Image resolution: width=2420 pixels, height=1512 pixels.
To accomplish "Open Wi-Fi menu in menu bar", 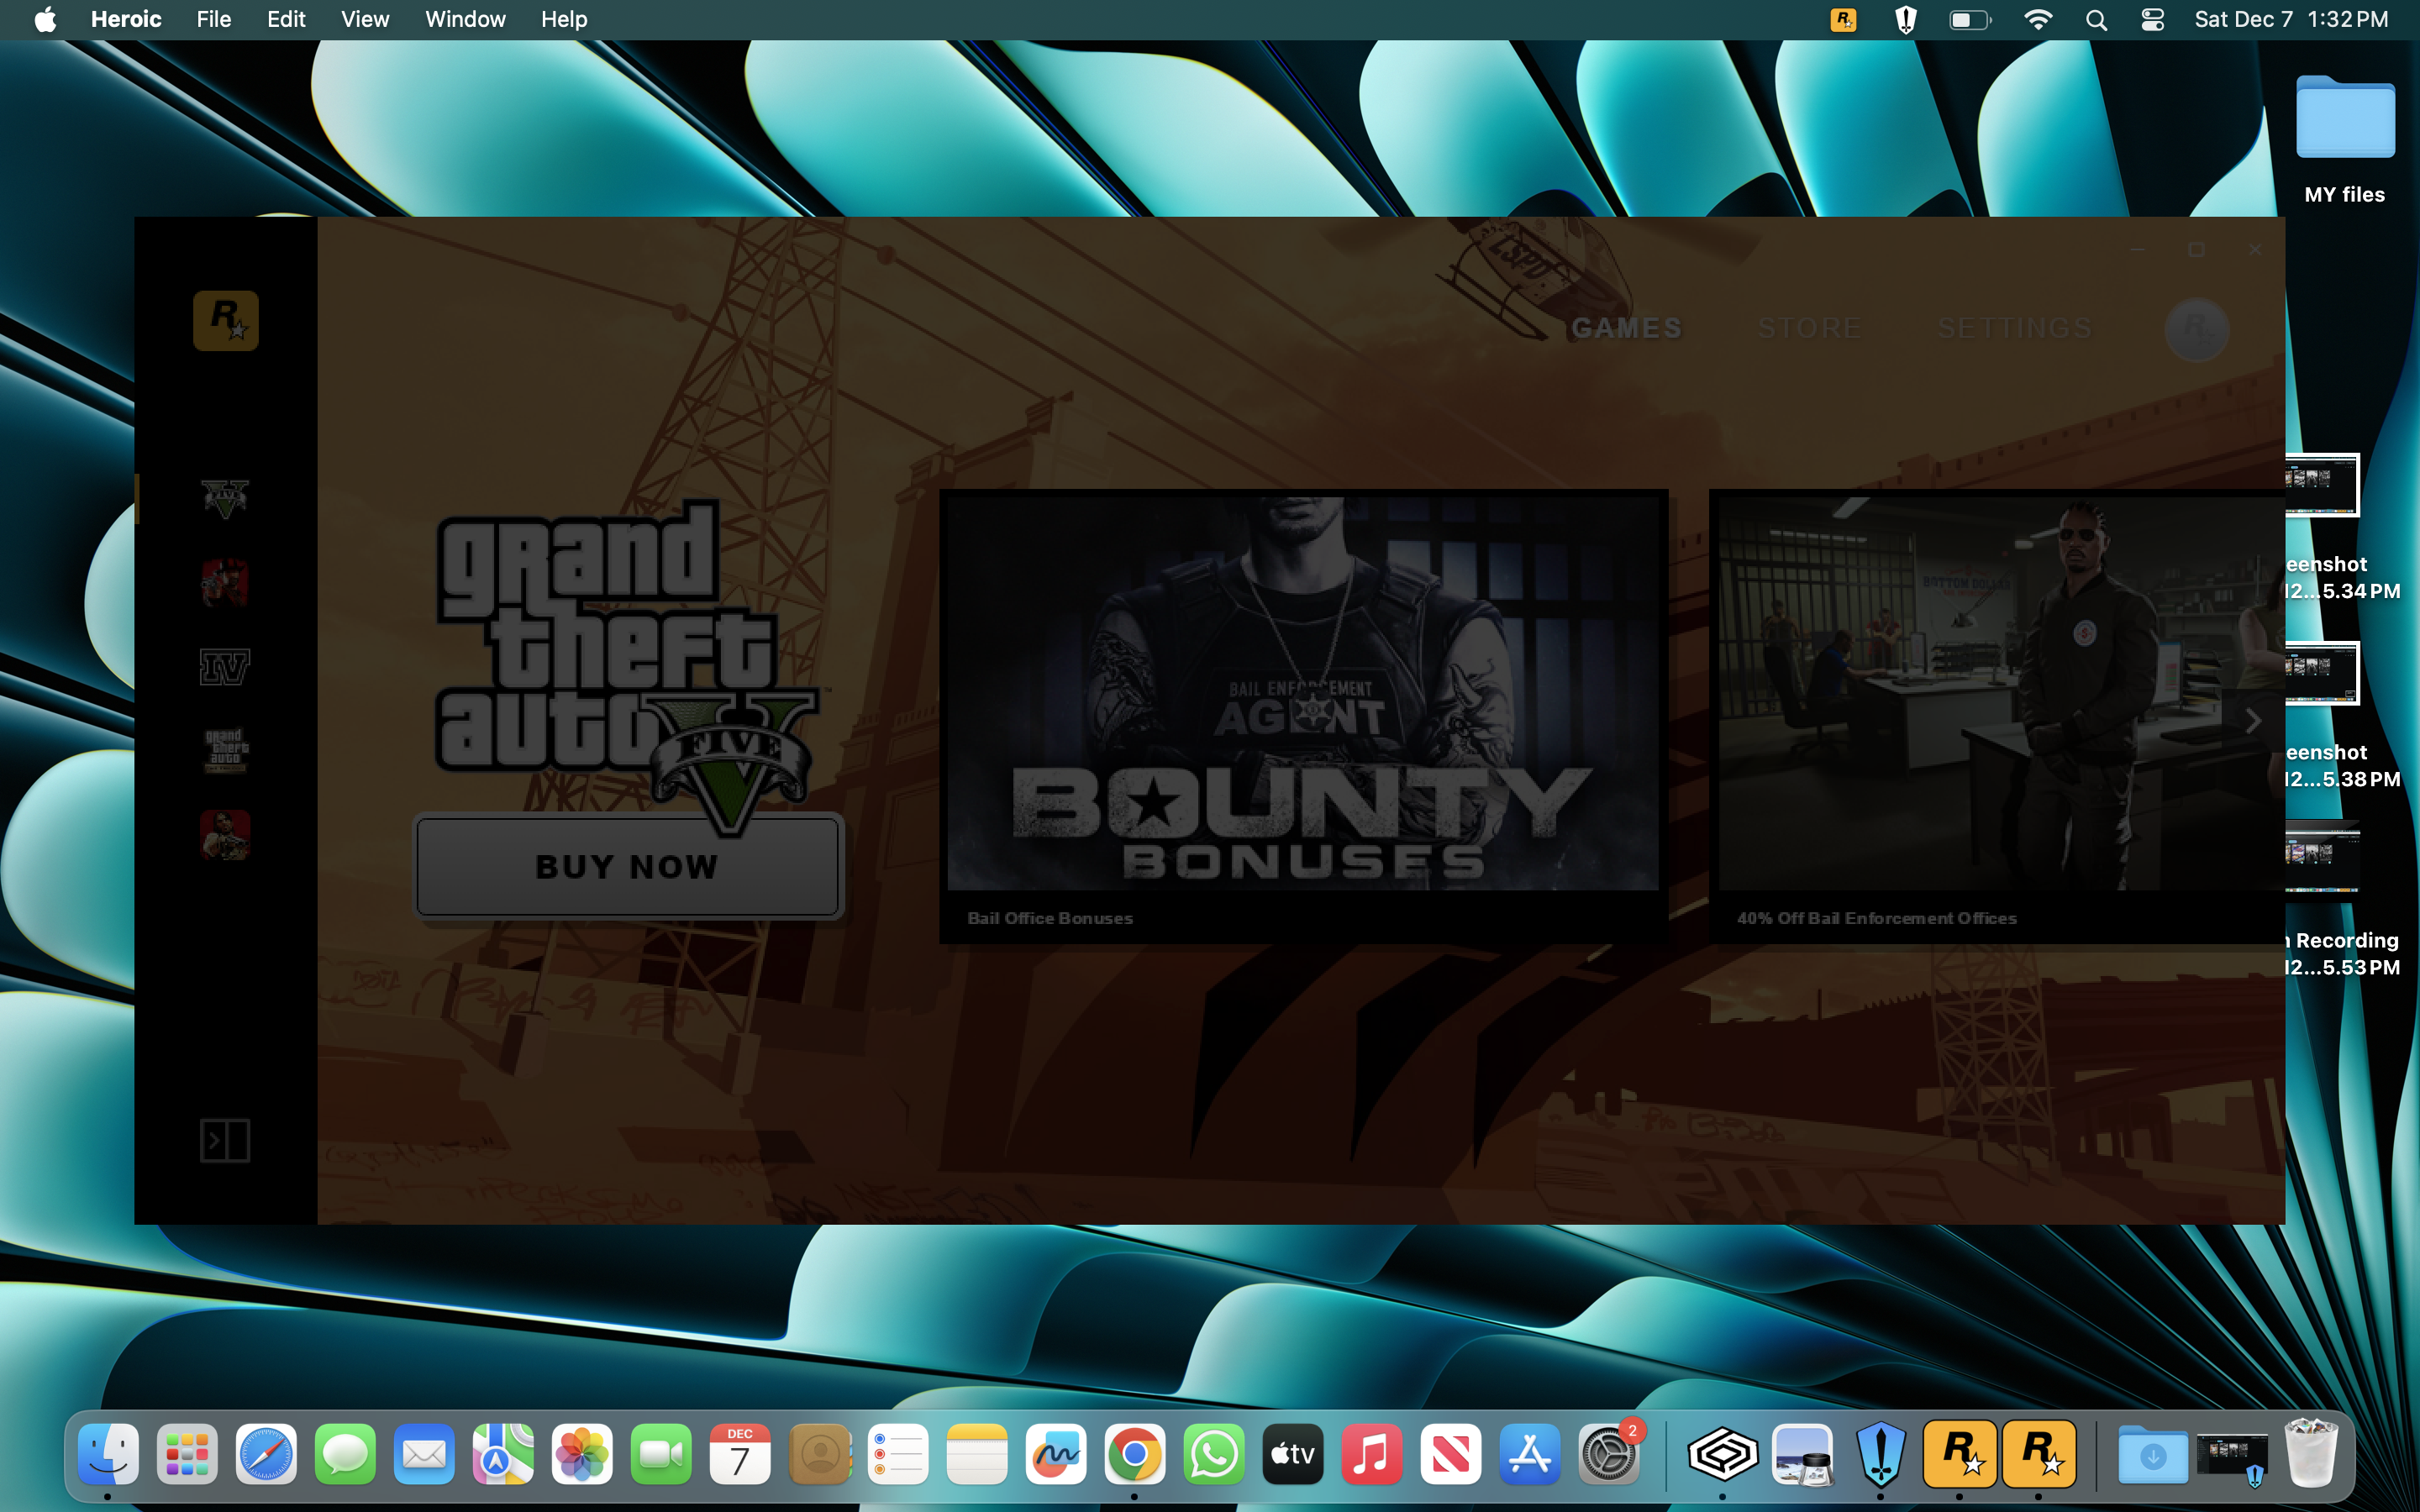I will pos(2037,19).
